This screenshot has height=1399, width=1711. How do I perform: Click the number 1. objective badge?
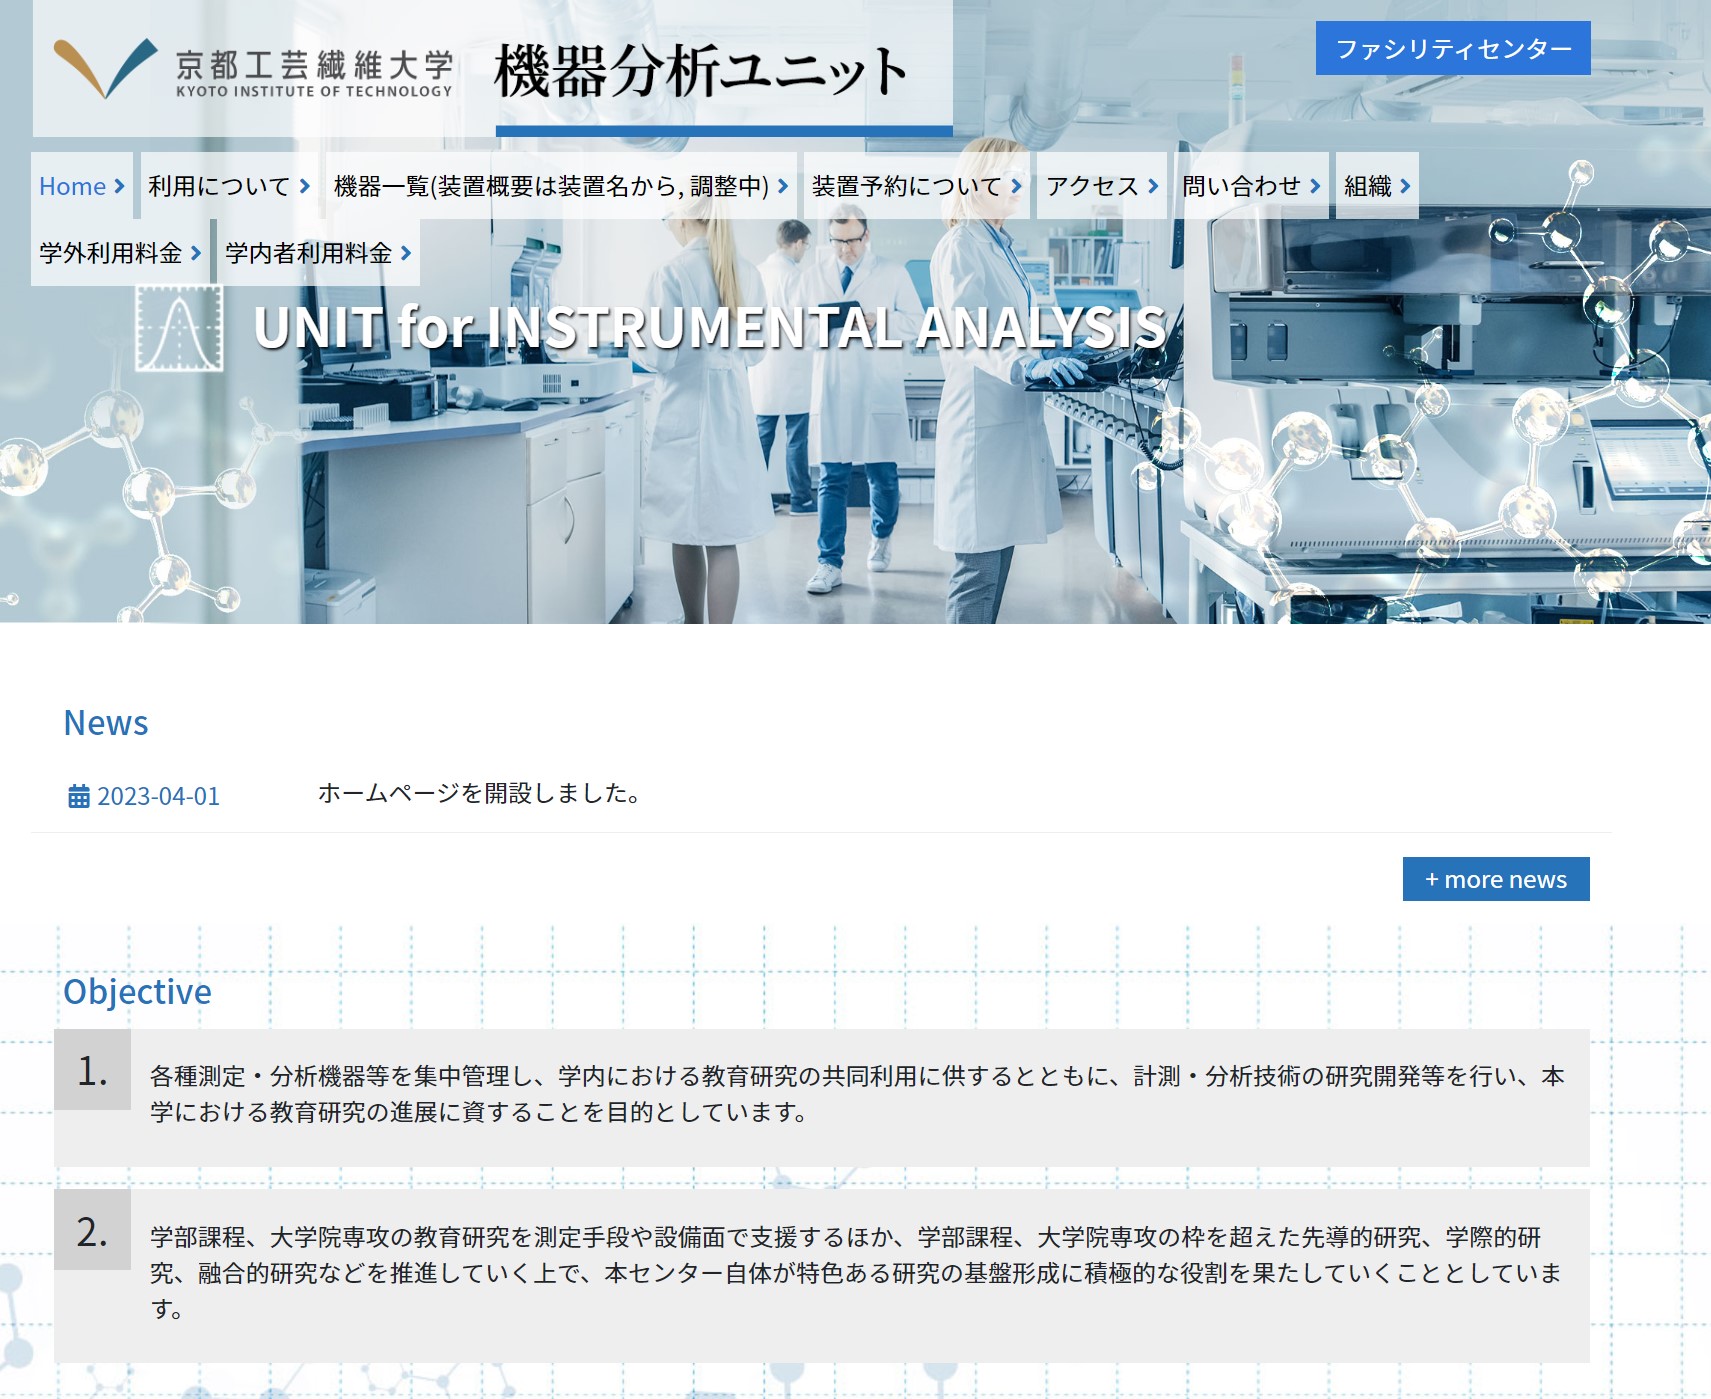point(92,1070)
